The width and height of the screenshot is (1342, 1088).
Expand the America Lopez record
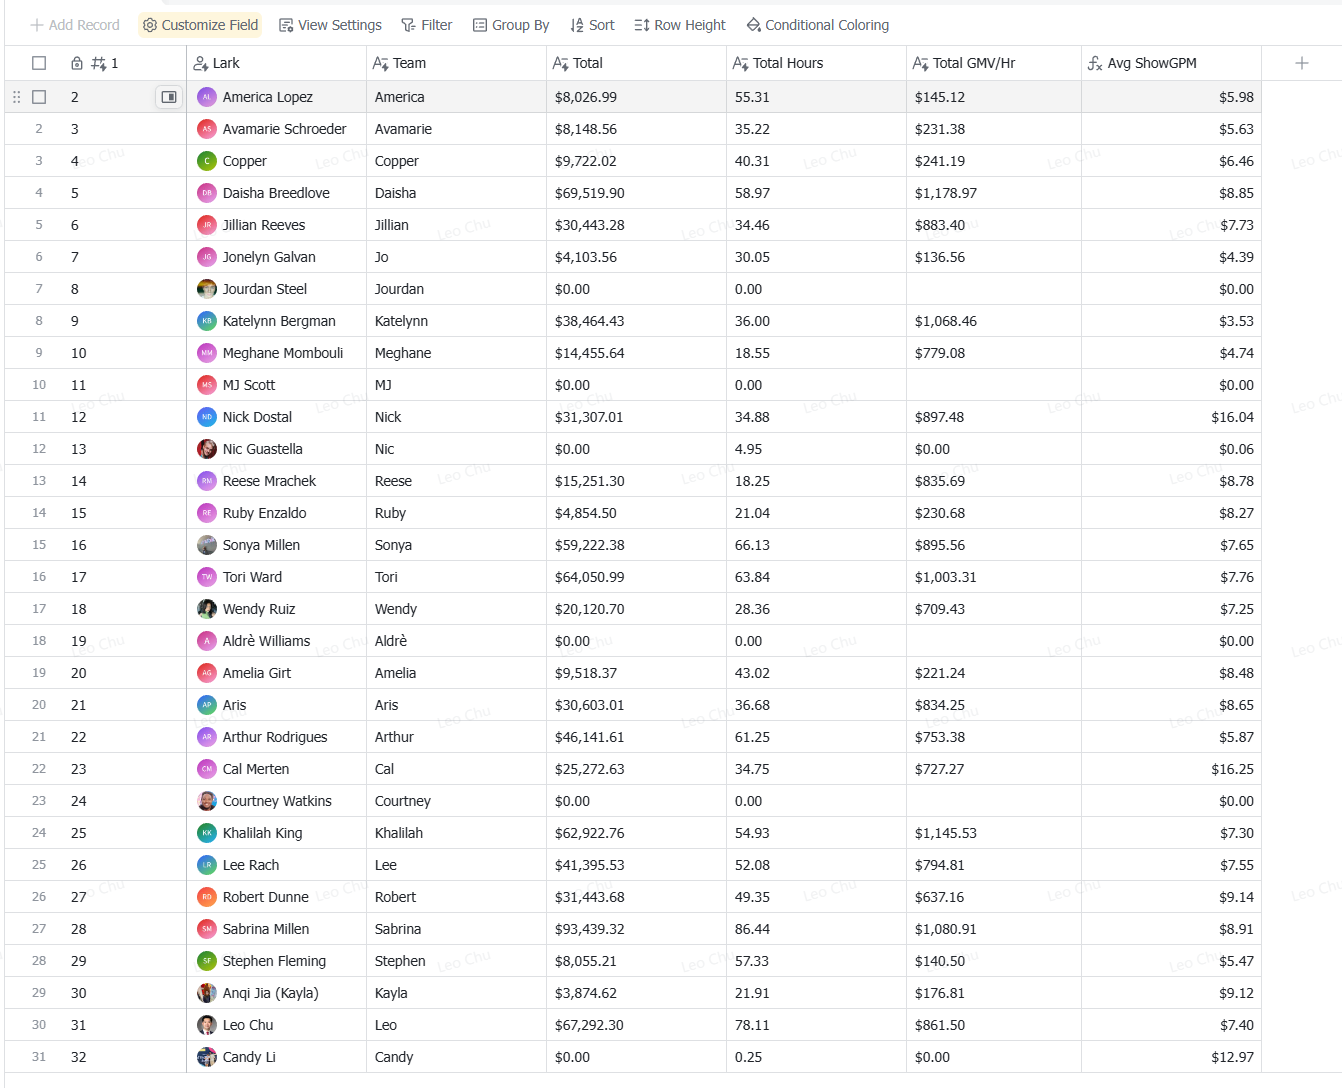(x=169, y=97)
